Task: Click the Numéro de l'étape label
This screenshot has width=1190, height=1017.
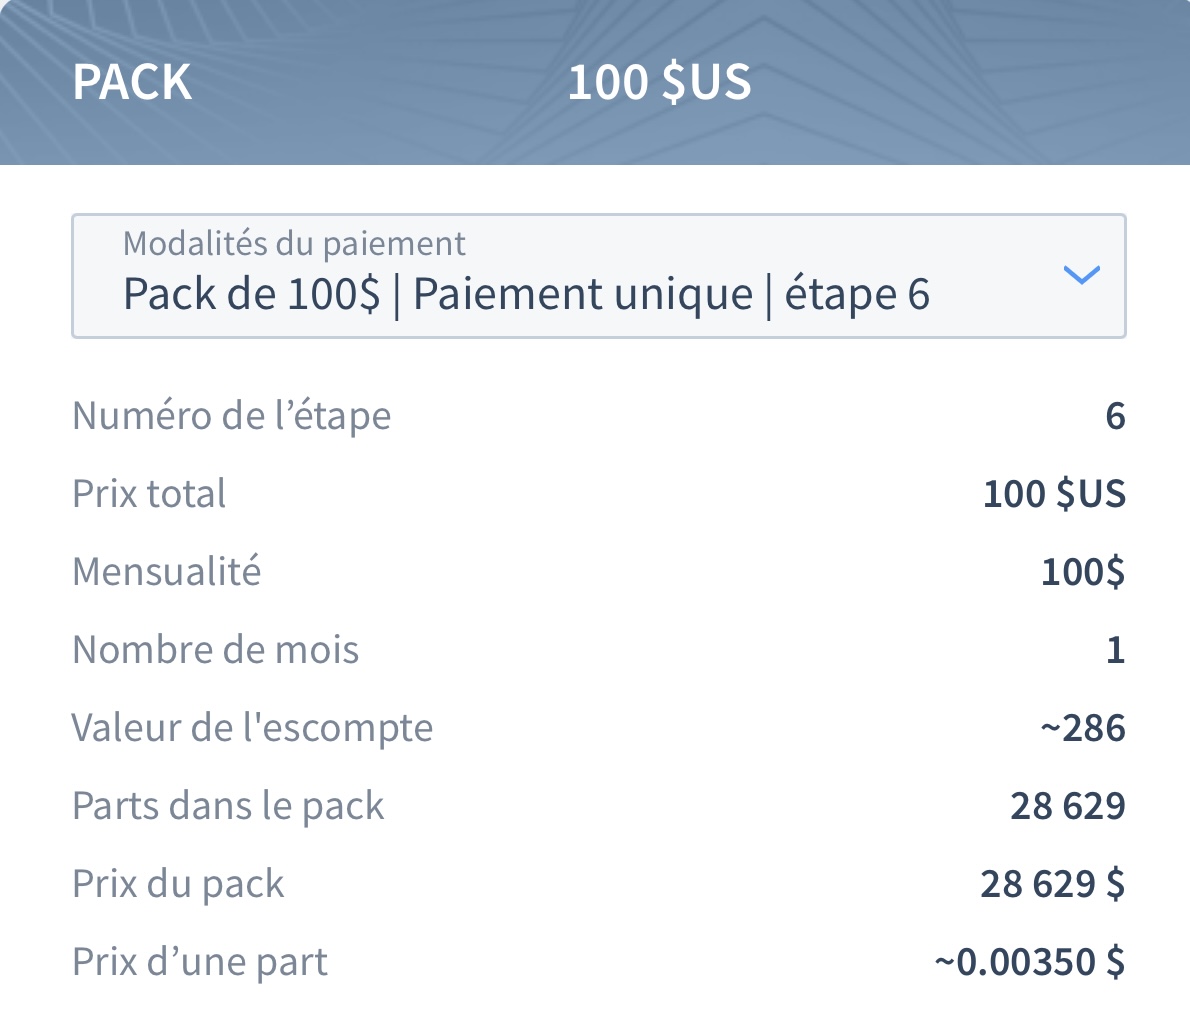Action: tap(231, 416)
